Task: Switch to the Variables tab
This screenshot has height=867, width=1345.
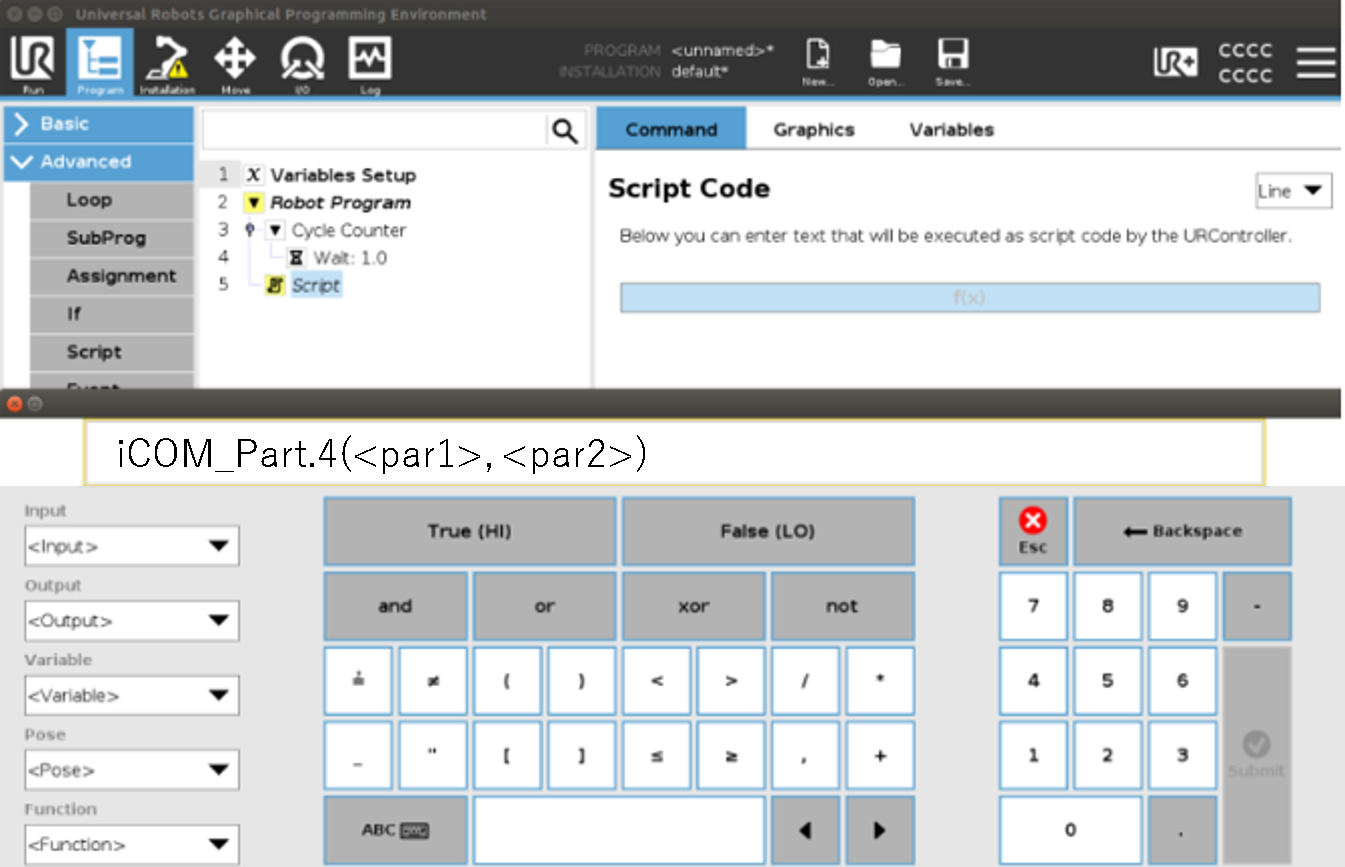Action: [951, 130]
